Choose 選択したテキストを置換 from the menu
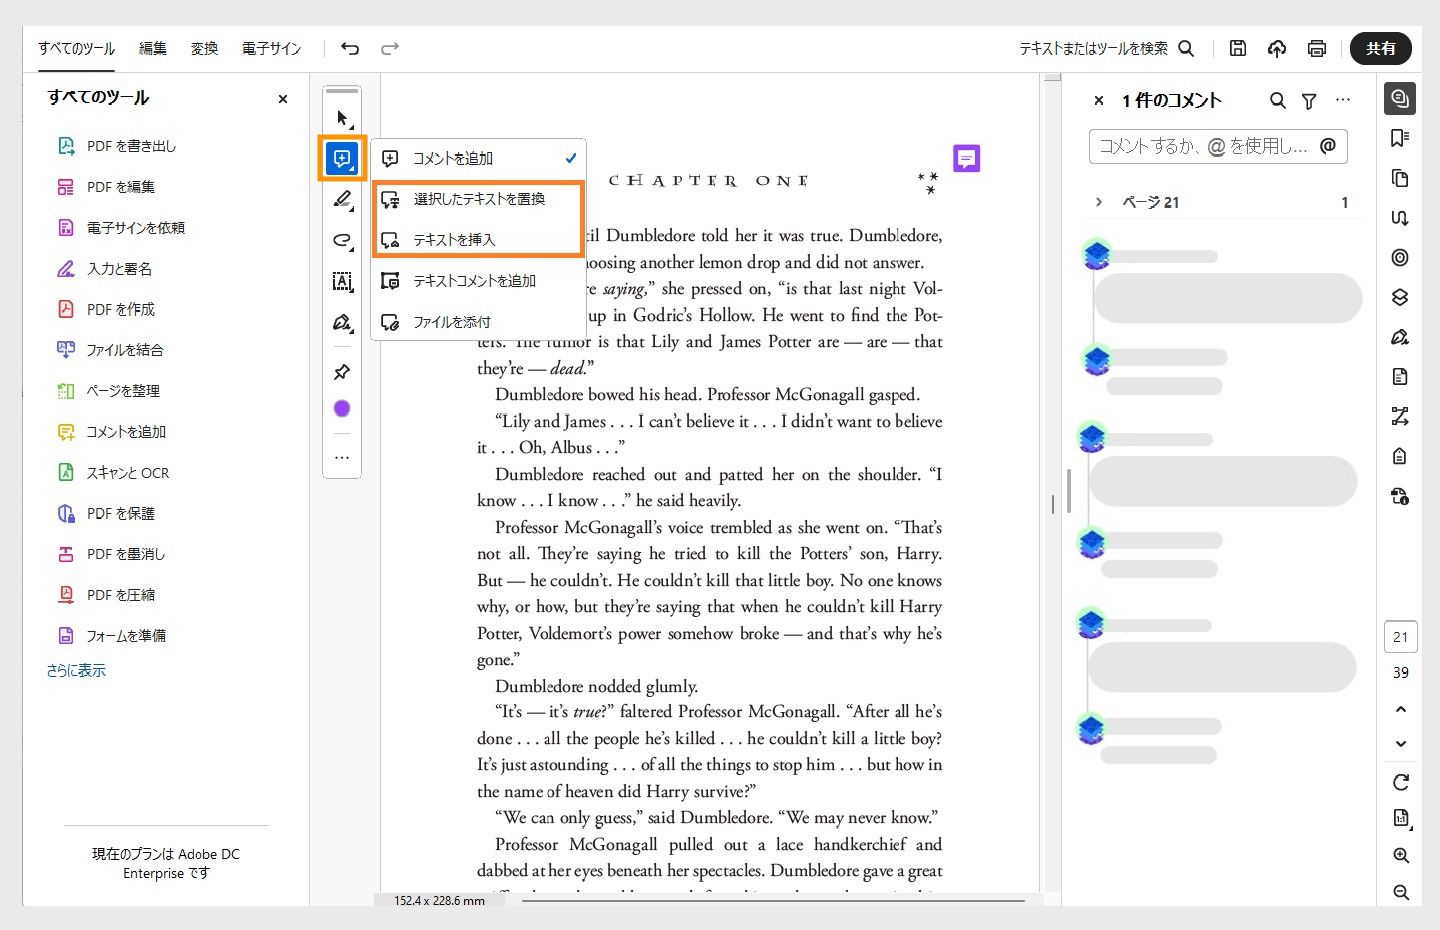Viewport: 1440px width, 930px height. (478, 199)
